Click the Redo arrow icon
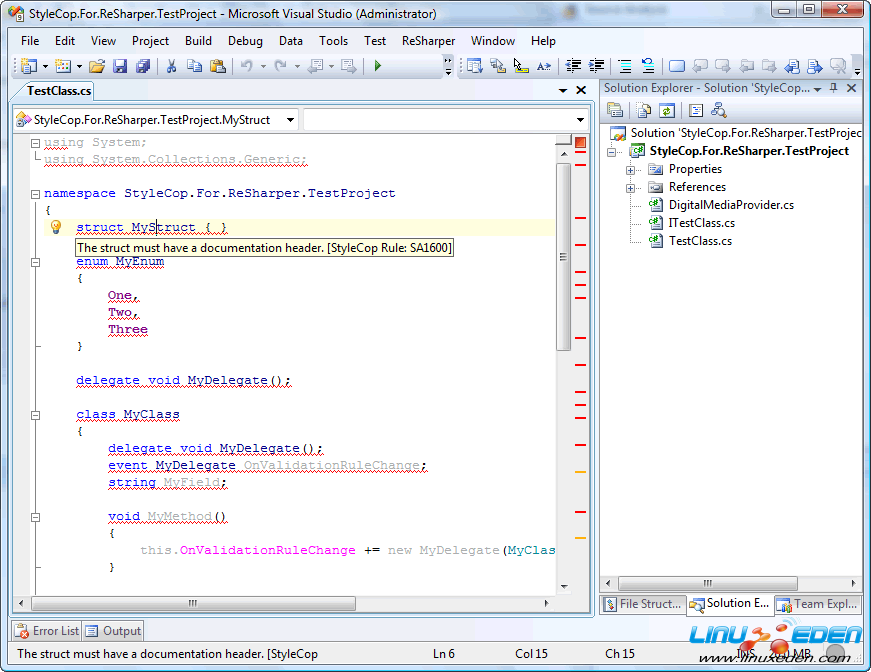Screen dimensions: 871x672 [281, 66]
